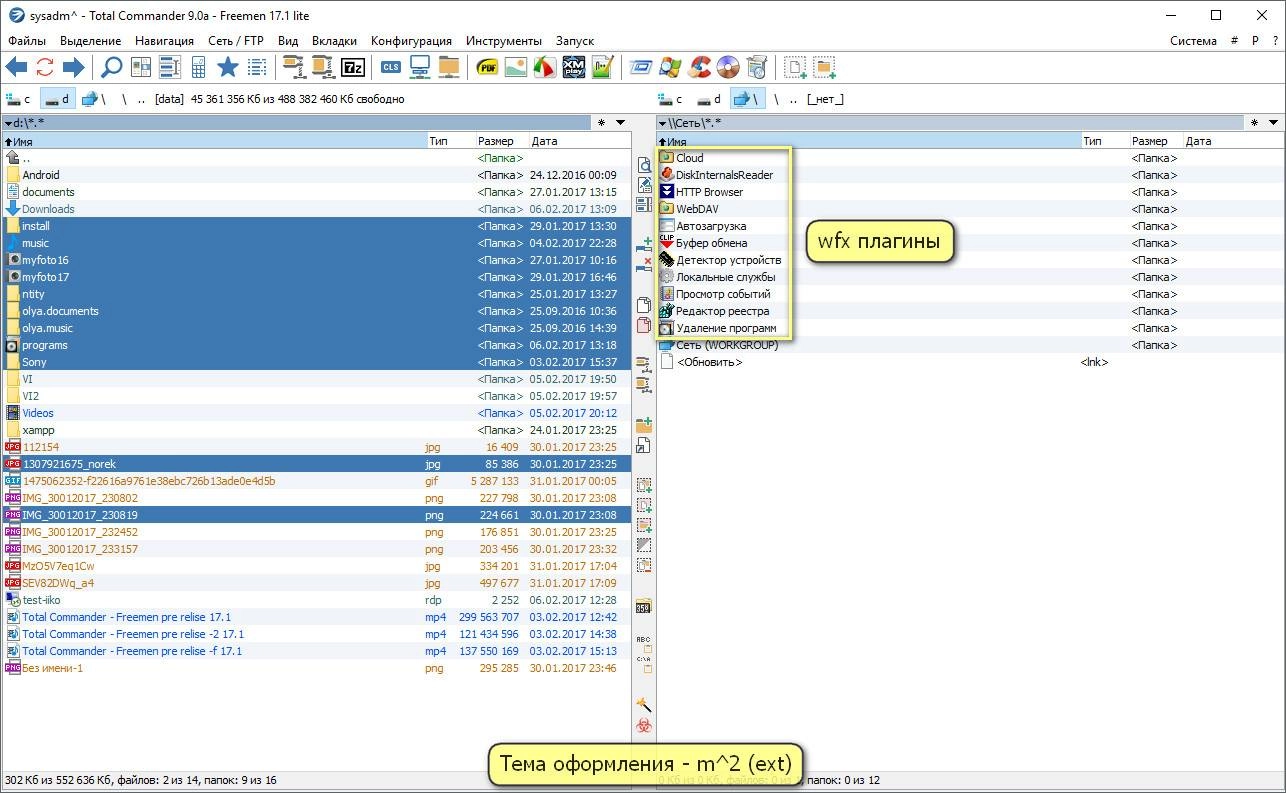Screen dimensions: 1286x793
Task: Select test-iiko rdp file
Action: click(x=316, y=600)
